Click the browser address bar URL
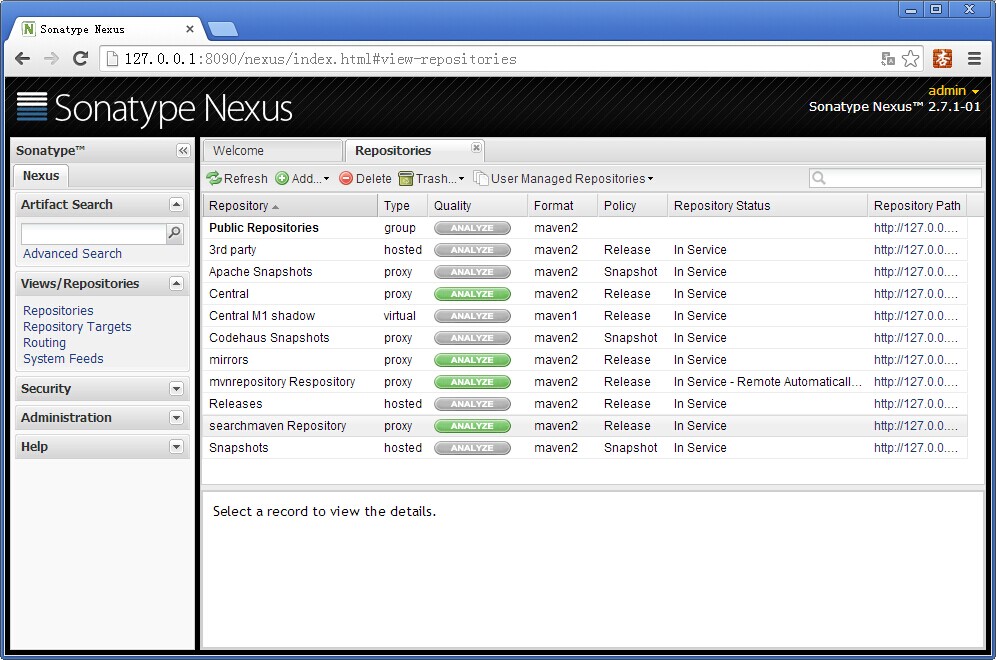The height and width of the screenshot is (660, 996). 320,59
